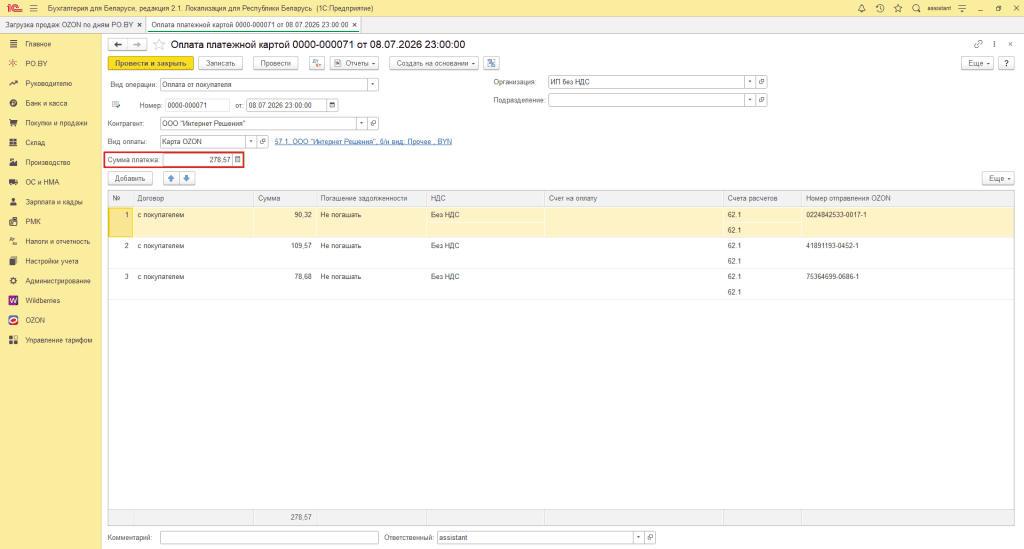Open favorites star in the title bar
Image resolution: width=1024 pixels, height=549 pixels.
click(x=898, y=8)
